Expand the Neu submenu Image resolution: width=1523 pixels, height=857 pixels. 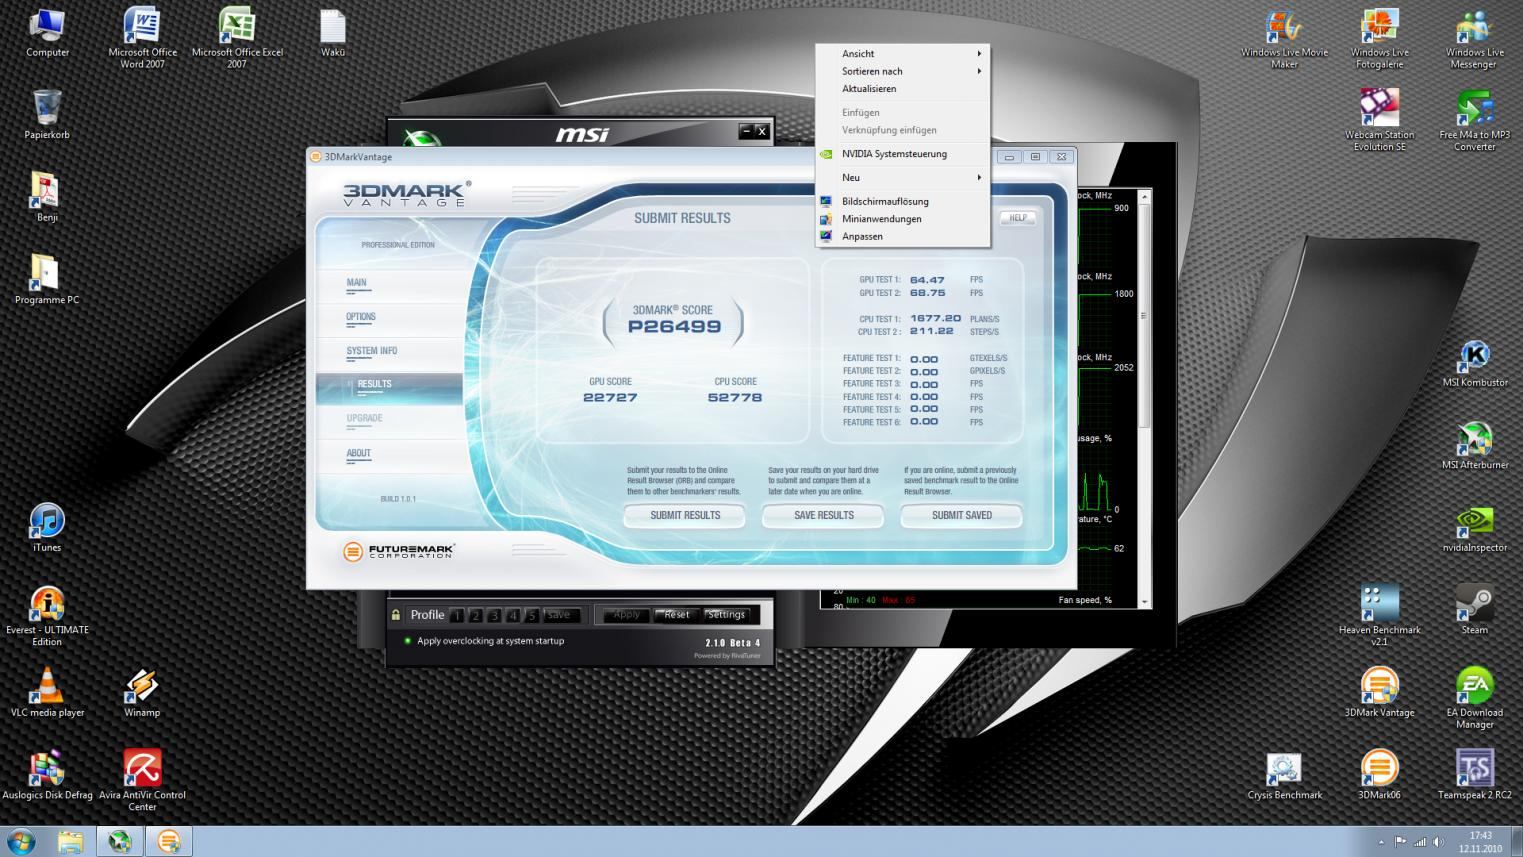point(903,177)
